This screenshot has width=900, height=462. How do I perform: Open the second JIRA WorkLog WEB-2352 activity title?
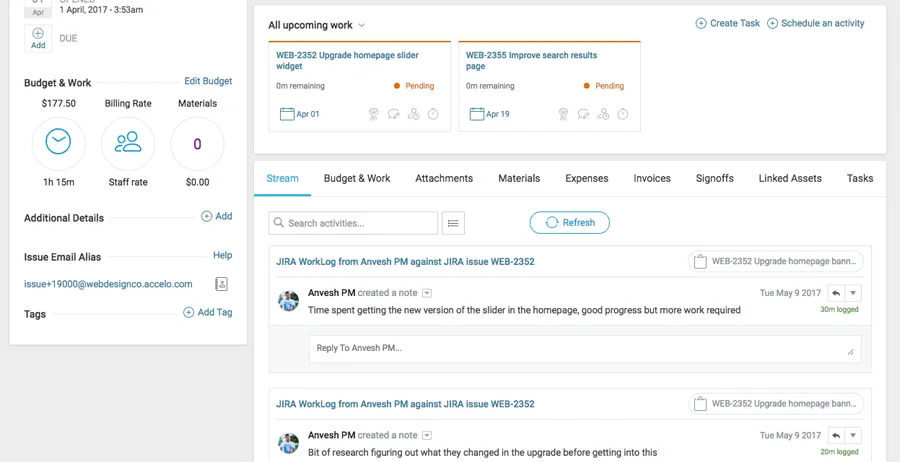point(405,404)
